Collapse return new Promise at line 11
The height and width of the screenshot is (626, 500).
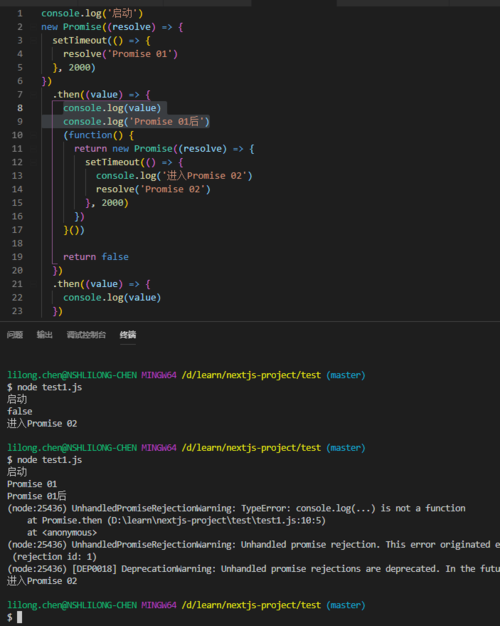(x=34, y=149)
